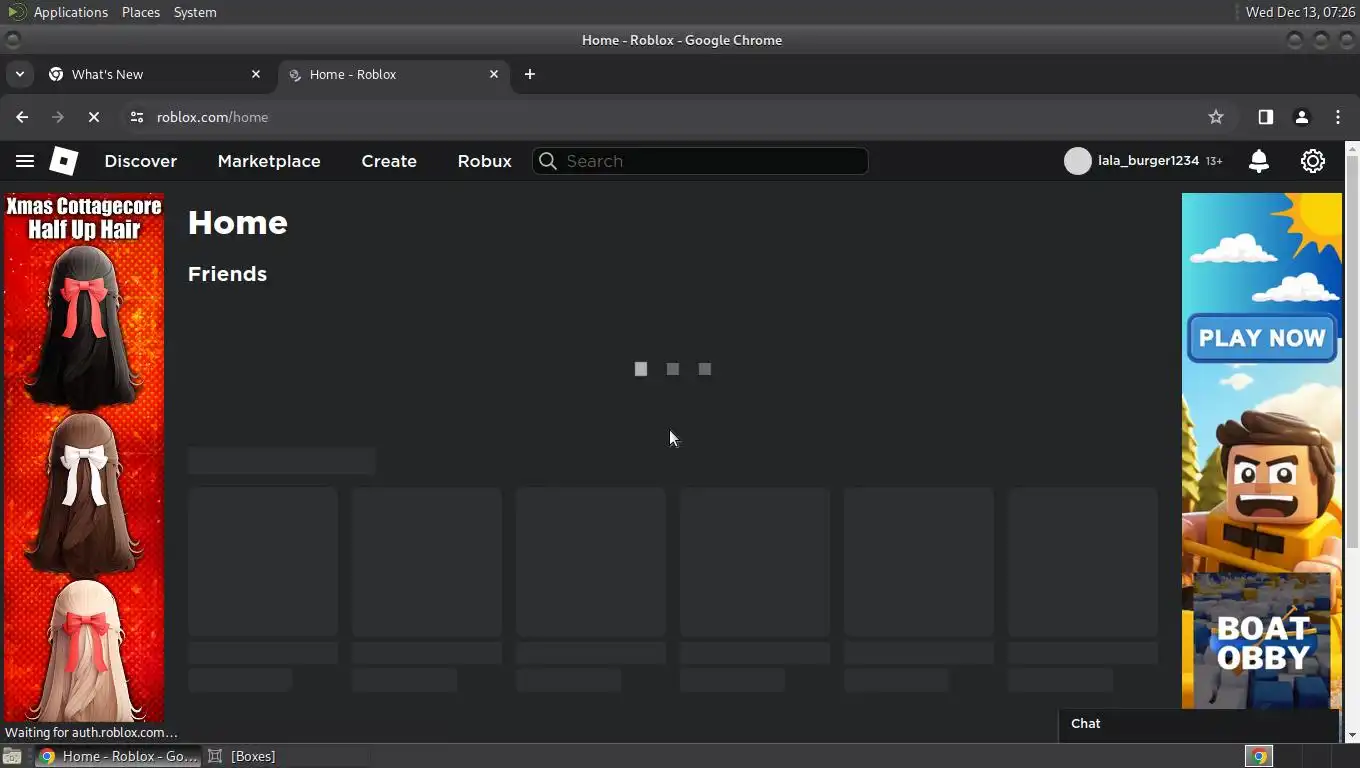This screenshot has height=768, width=1360.
Task: Close the What's New tab
Action: 256,74
